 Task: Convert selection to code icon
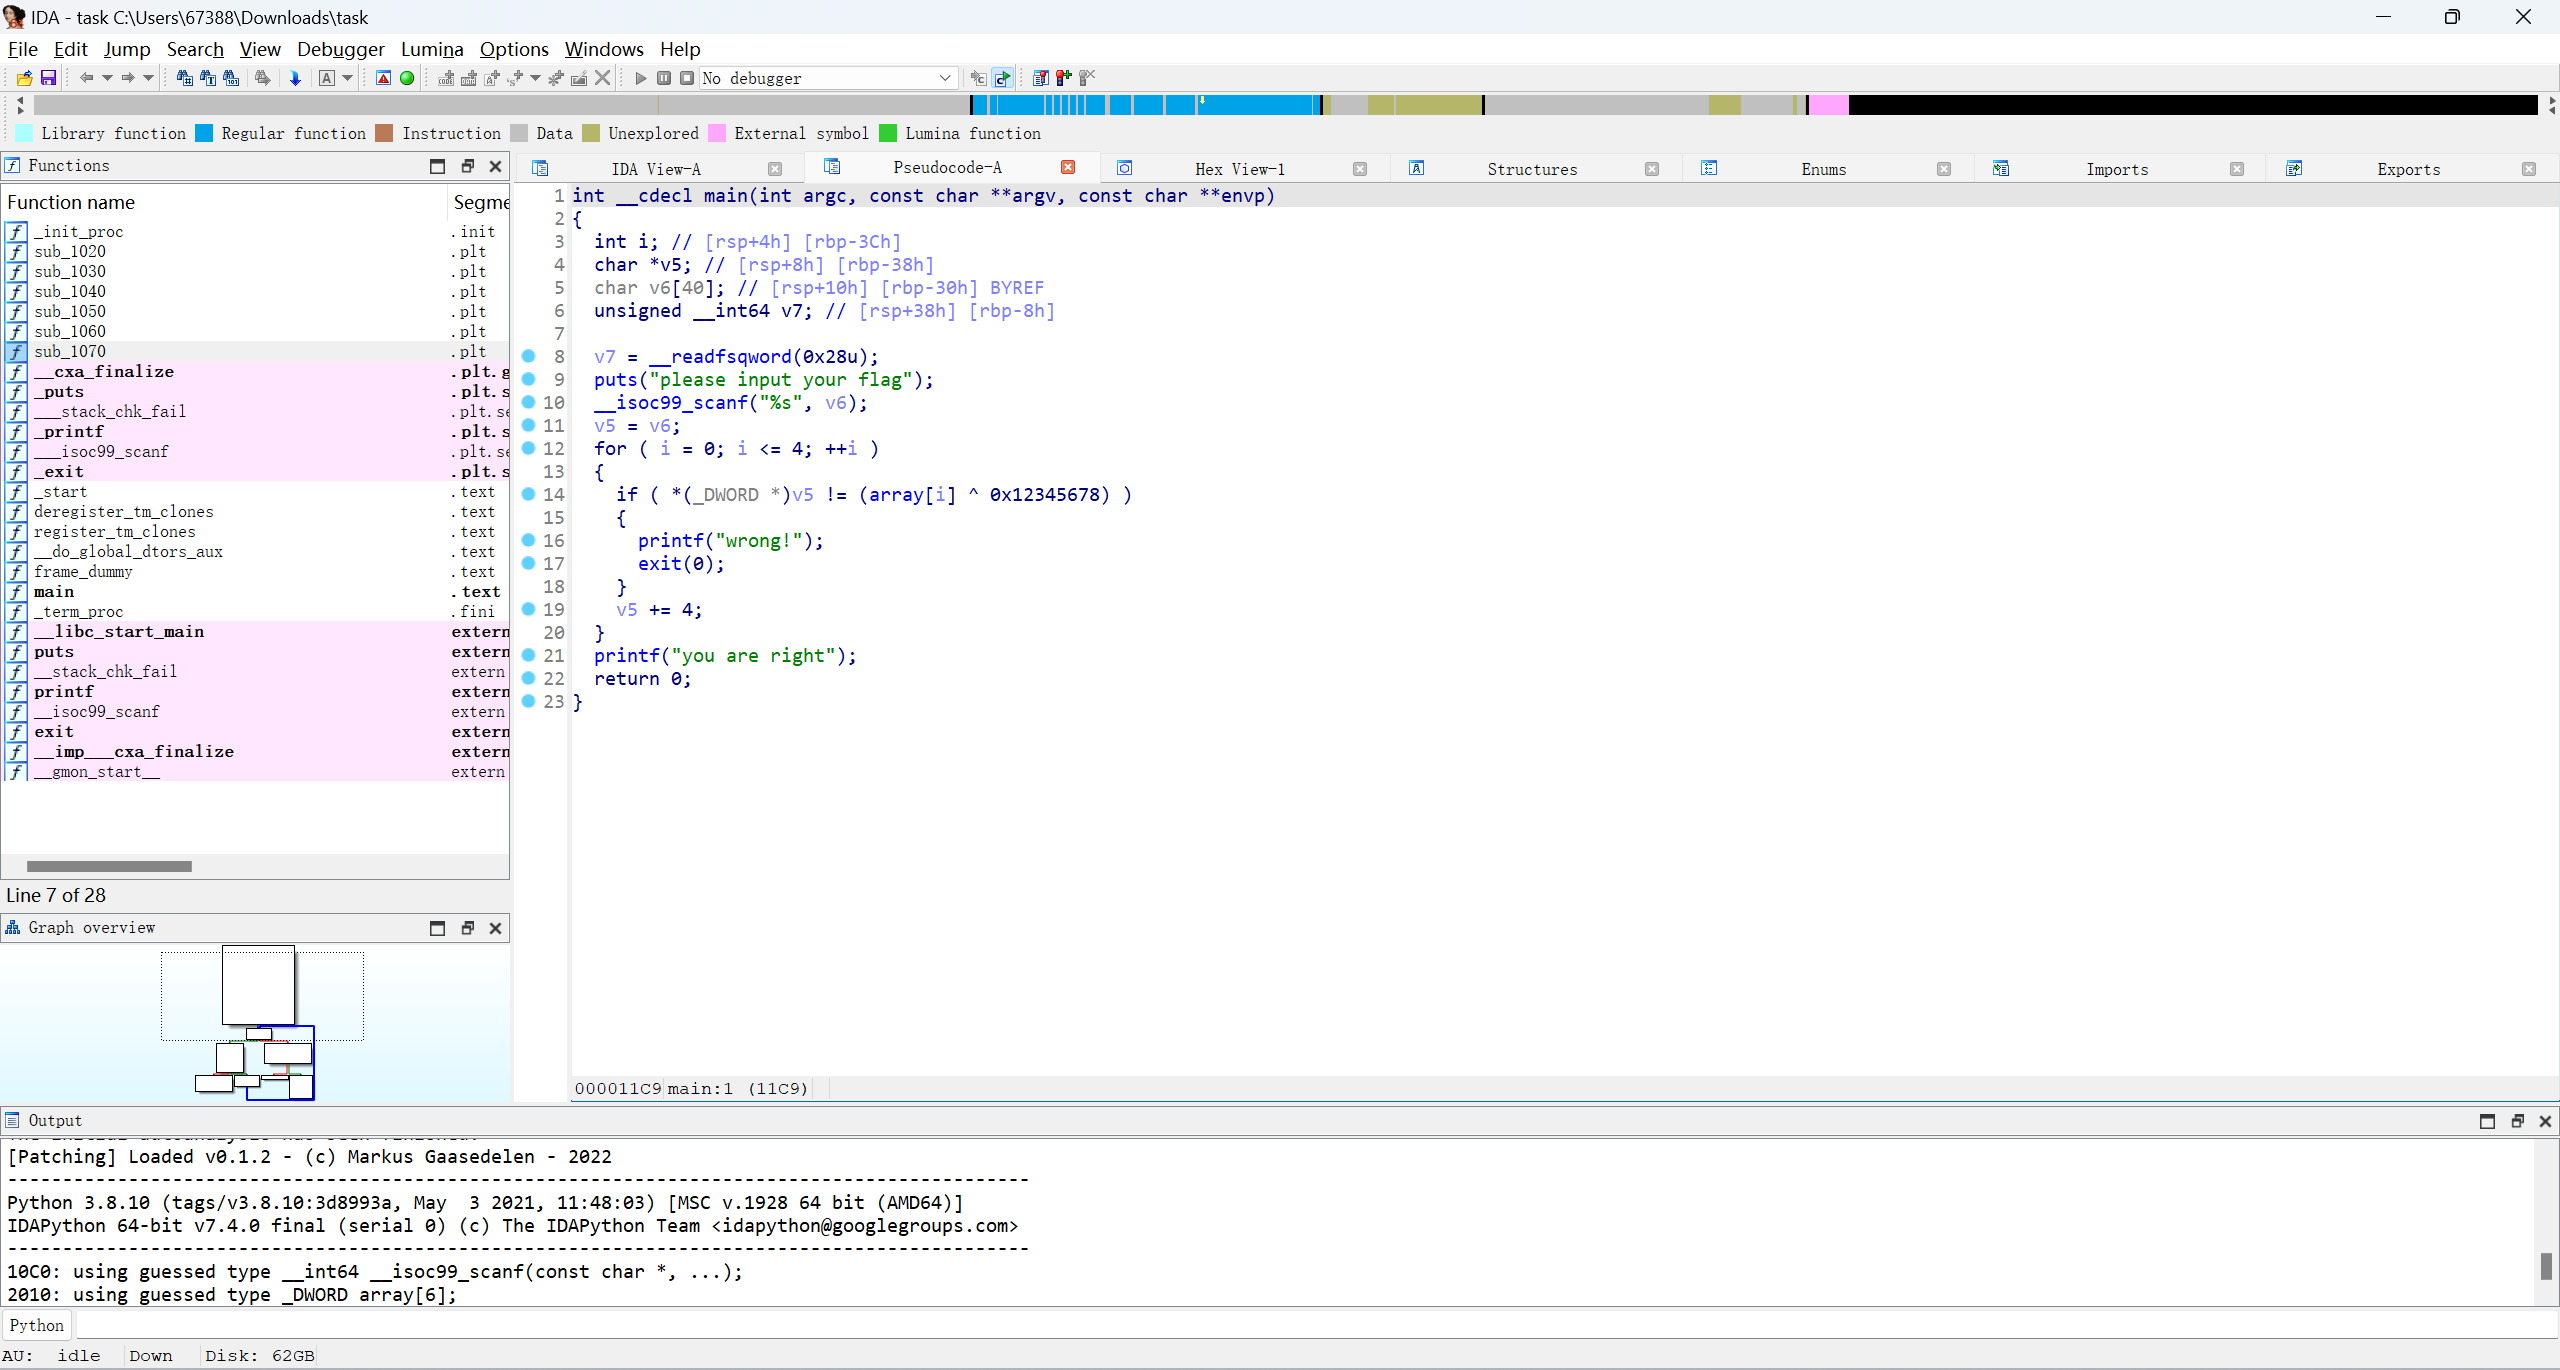(x=446, y=78)
